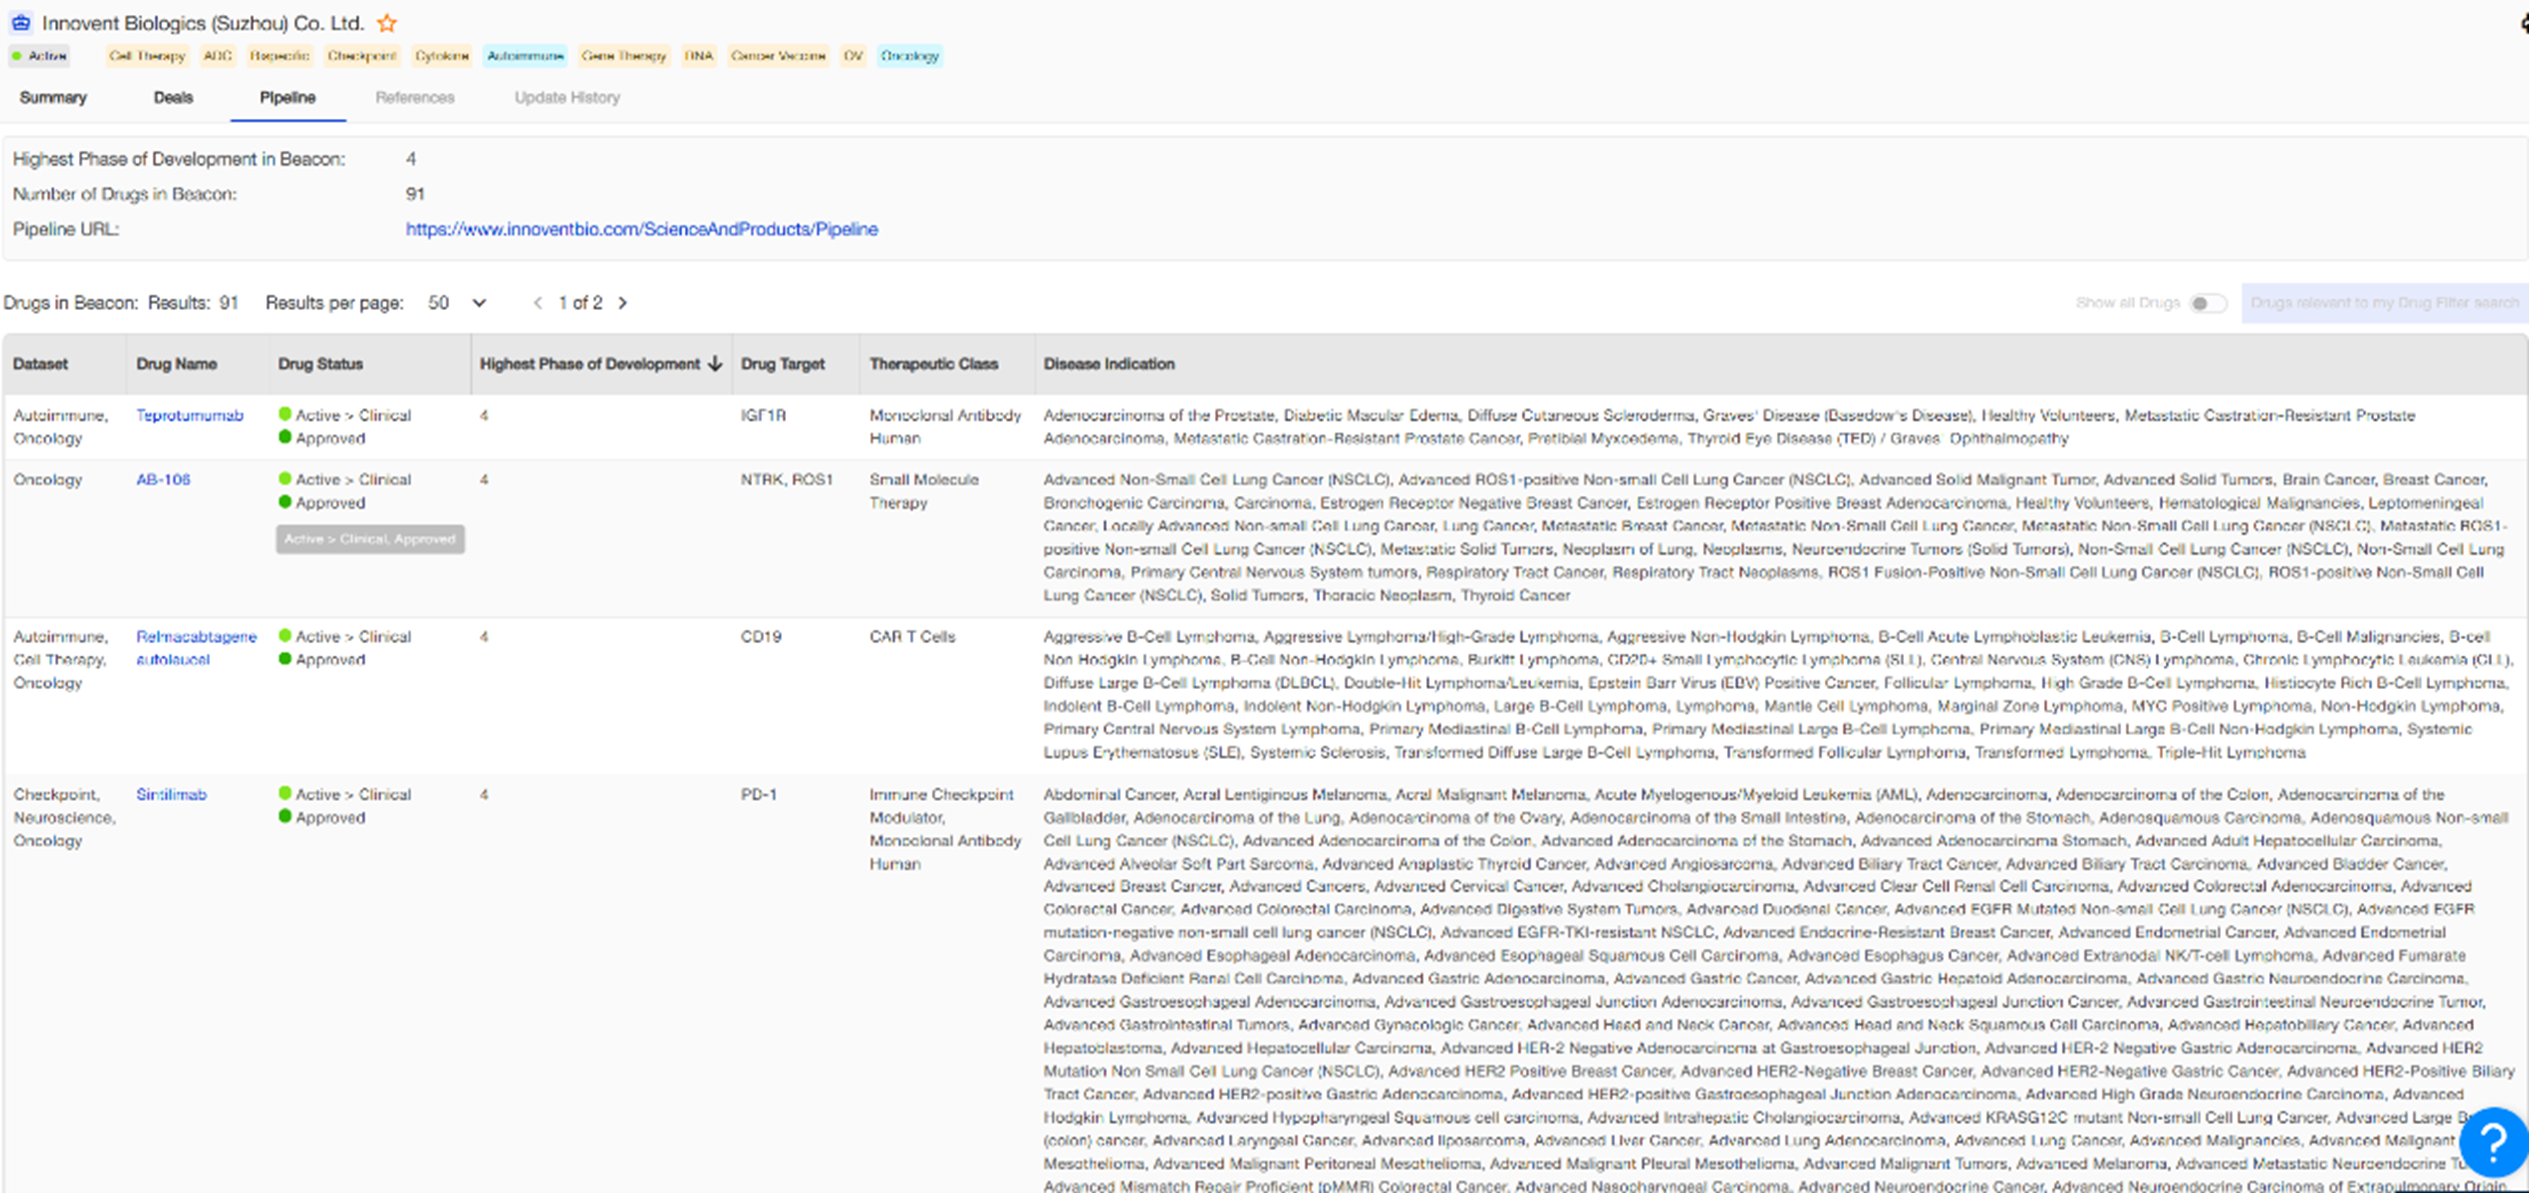Sort by the Drug Status column header
Image resolution: width=2529 pixels, height=1193 pixels.
(x=320, y=364)
